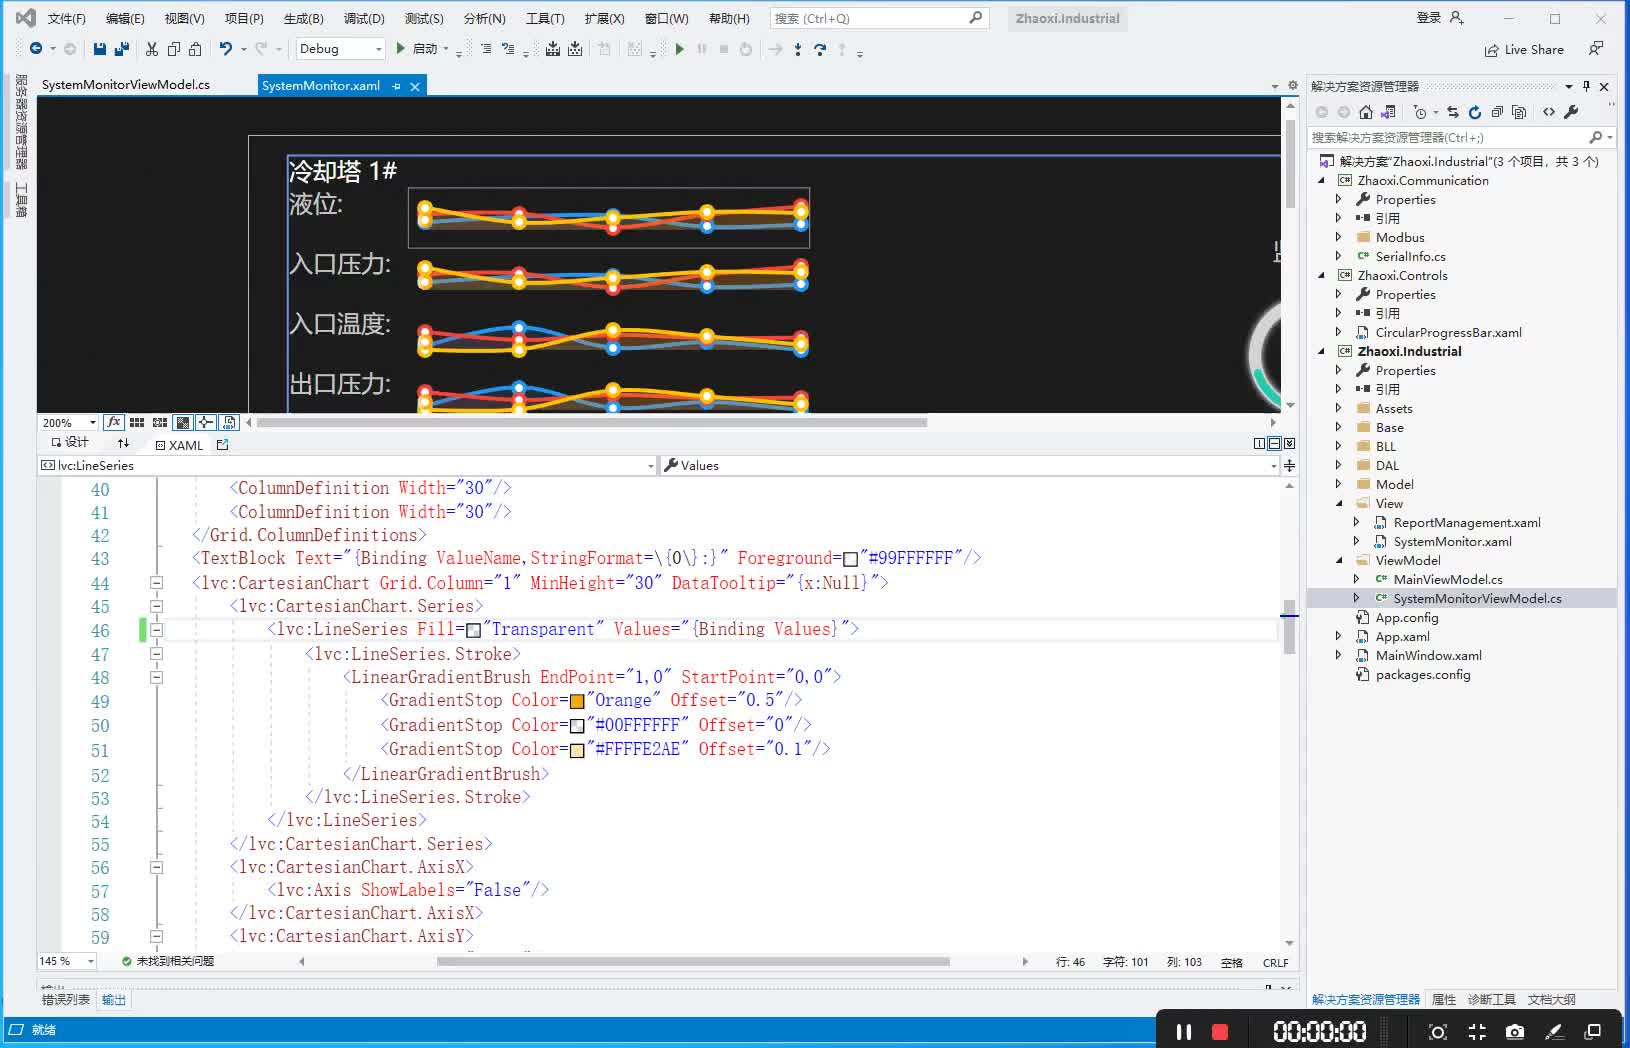Collapse the code fold at line 44

click(156, 582)
